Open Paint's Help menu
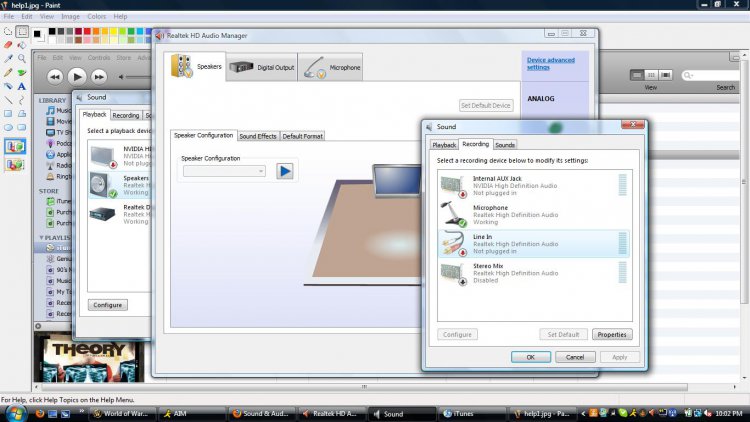Viewport: 750px width, 422px height. pos(120,16)
